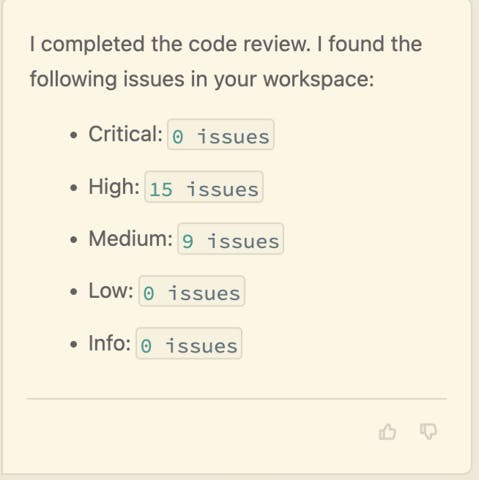Open the High '15 issues' chip
Viewport: 479px width, 480px height.
coord(204,187)
